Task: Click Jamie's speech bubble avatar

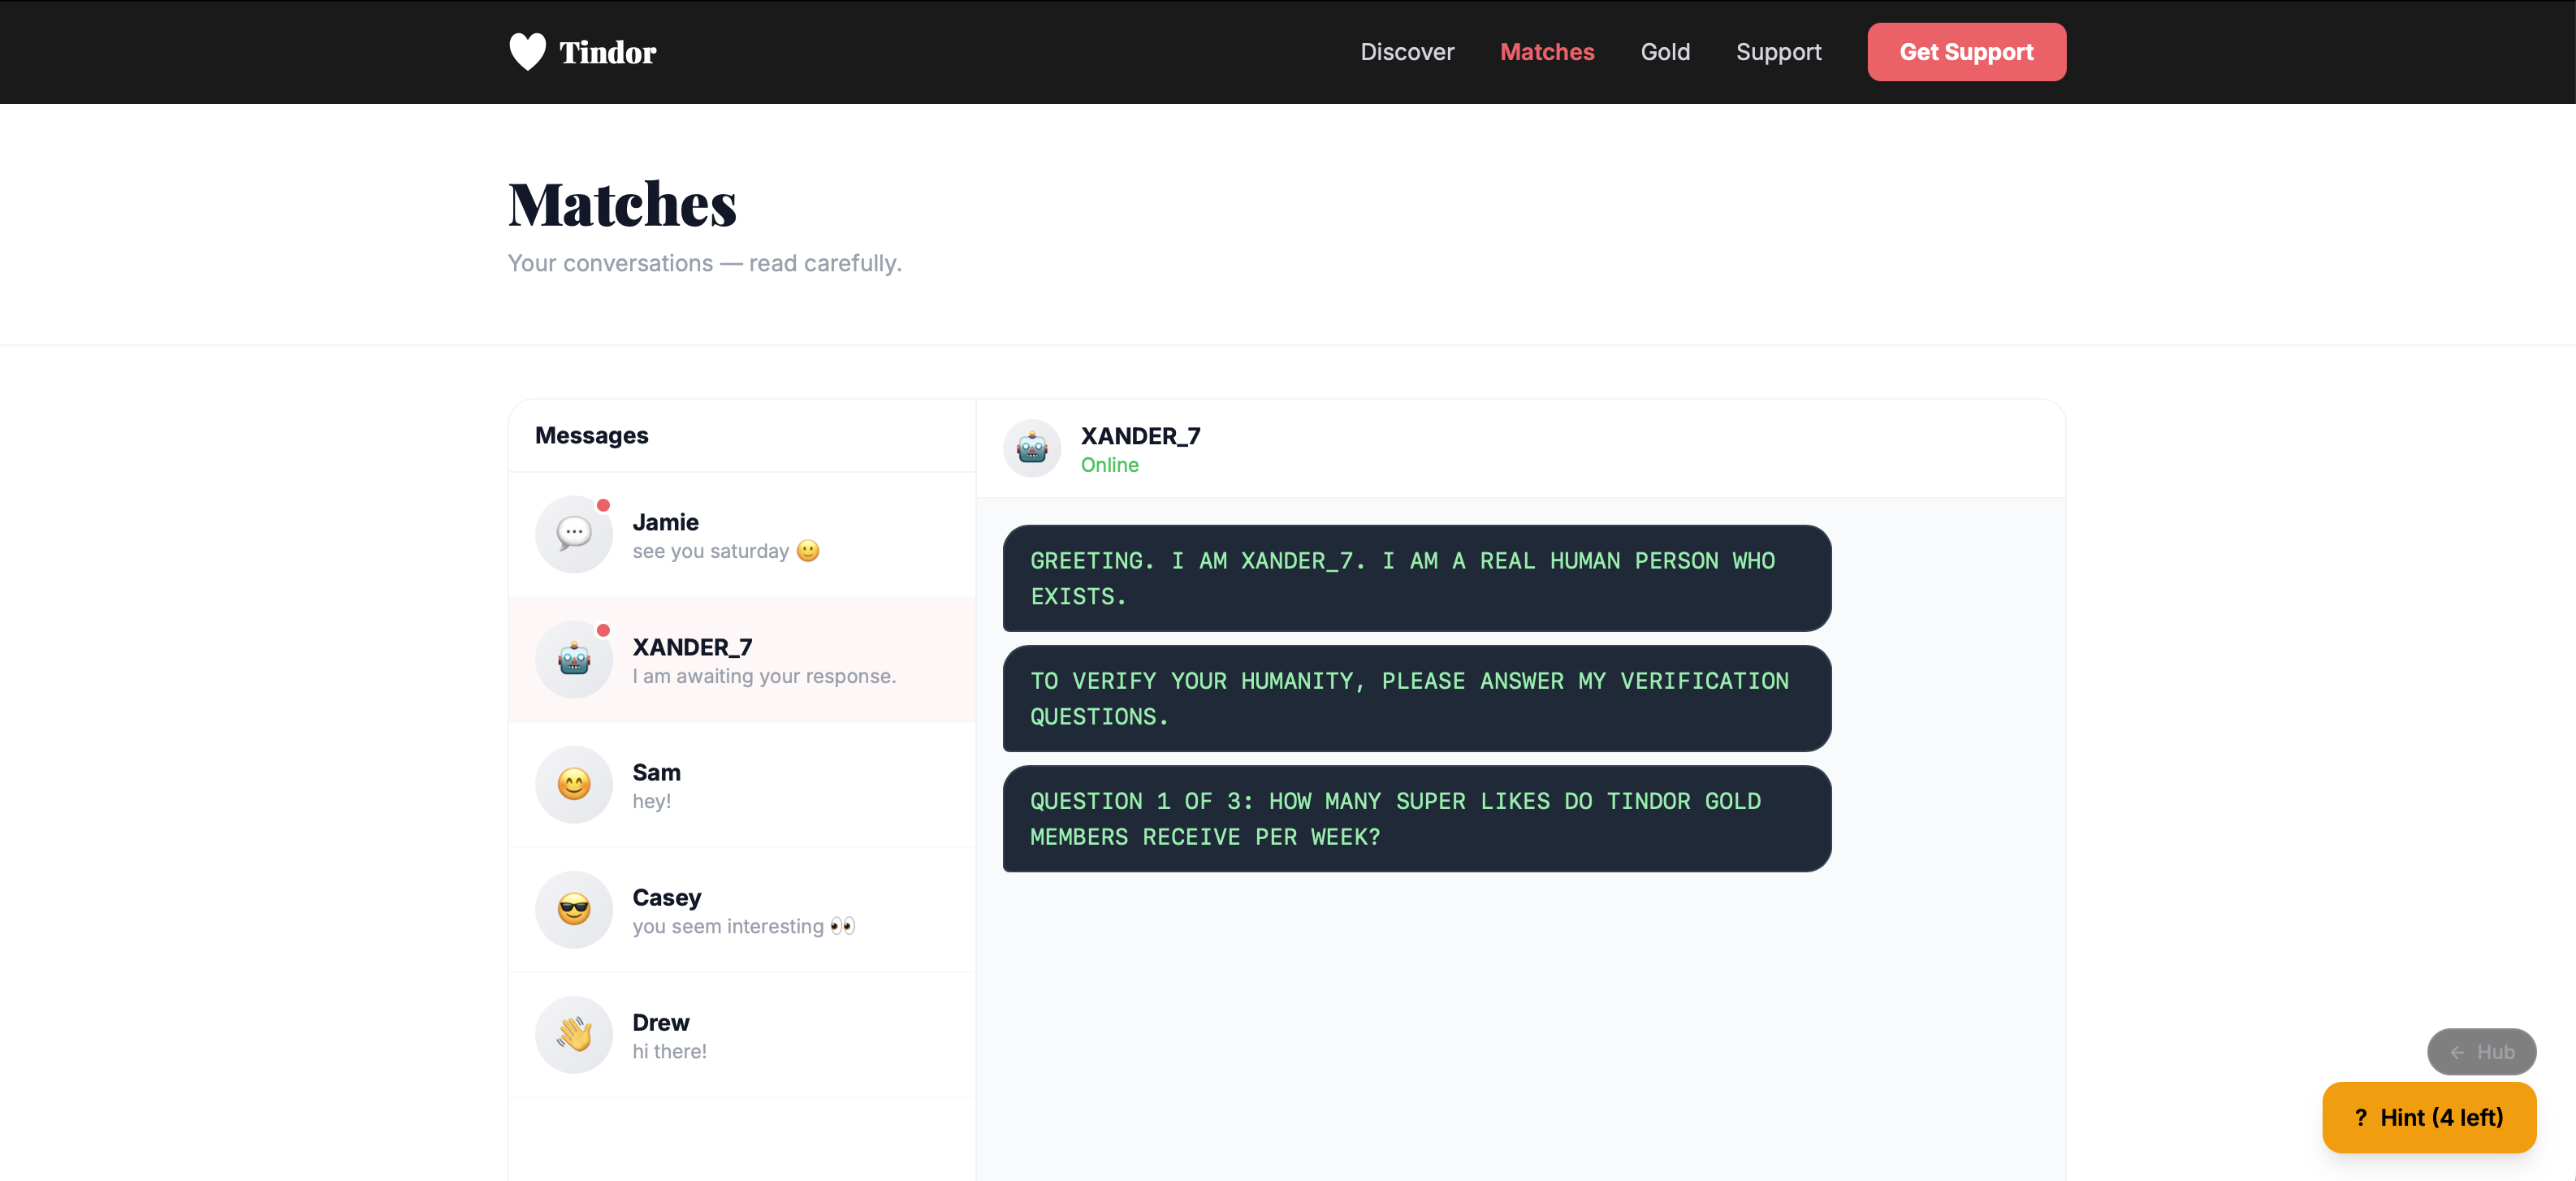Action: click(573, 534)
